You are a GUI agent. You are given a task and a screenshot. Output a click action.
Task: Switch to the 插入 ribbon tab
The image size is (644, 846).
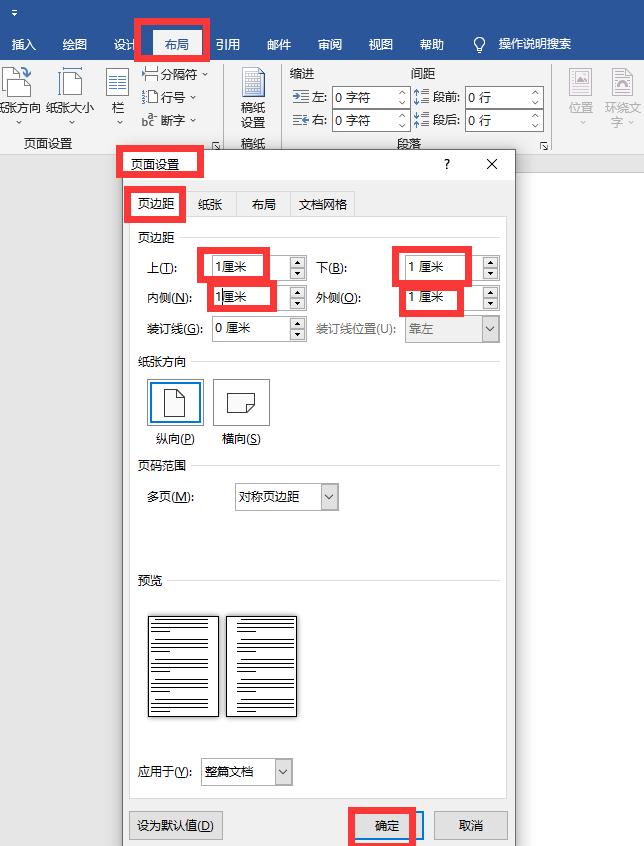(x=24, y=44)
